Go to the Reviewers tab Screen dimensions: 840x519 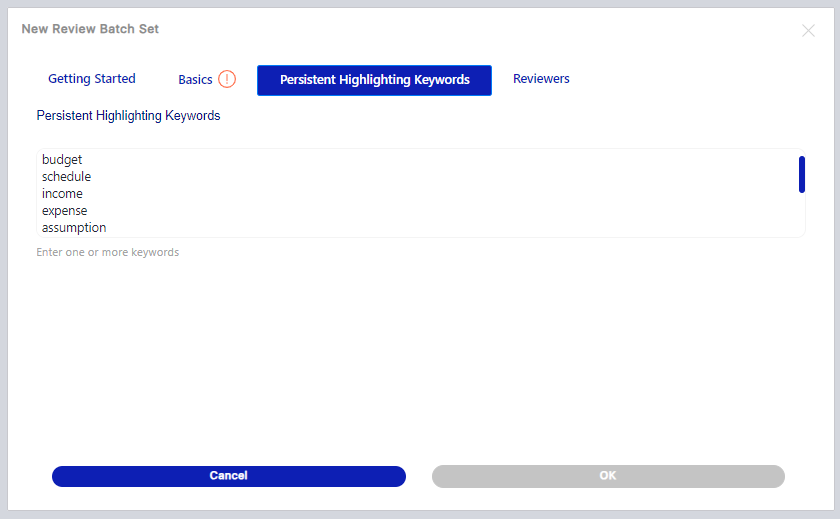click(x=541, y=79)
